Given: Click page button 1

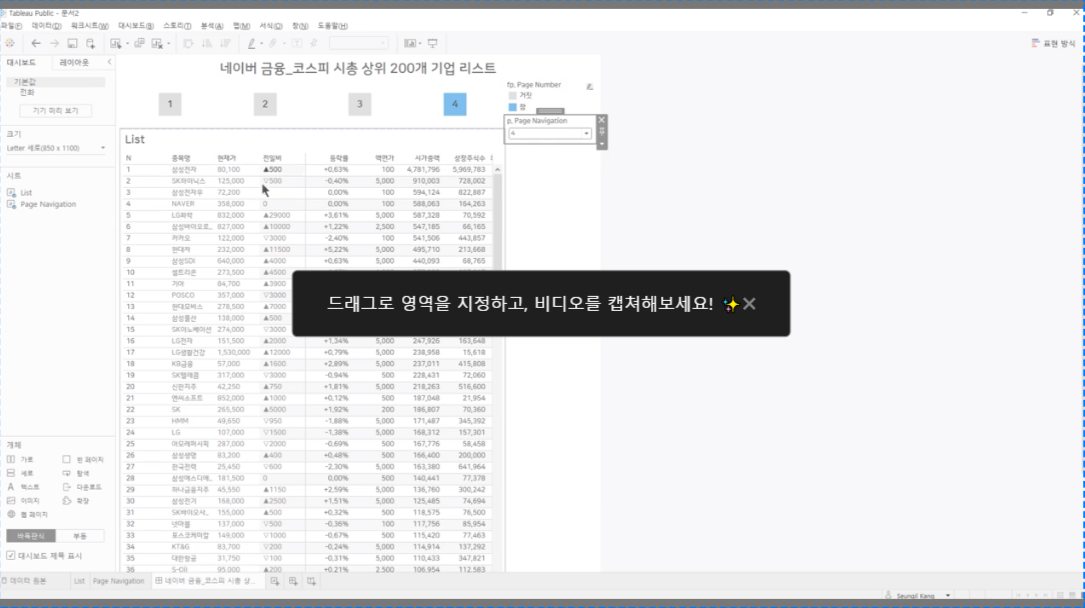Looking at the screenshot, I should [170, 104].
